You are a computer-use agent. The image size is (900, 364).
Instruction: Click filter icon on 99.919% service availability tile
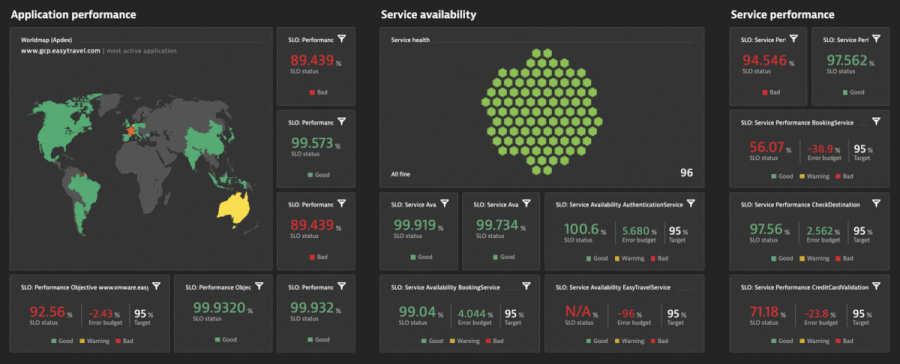coord(445,203)
